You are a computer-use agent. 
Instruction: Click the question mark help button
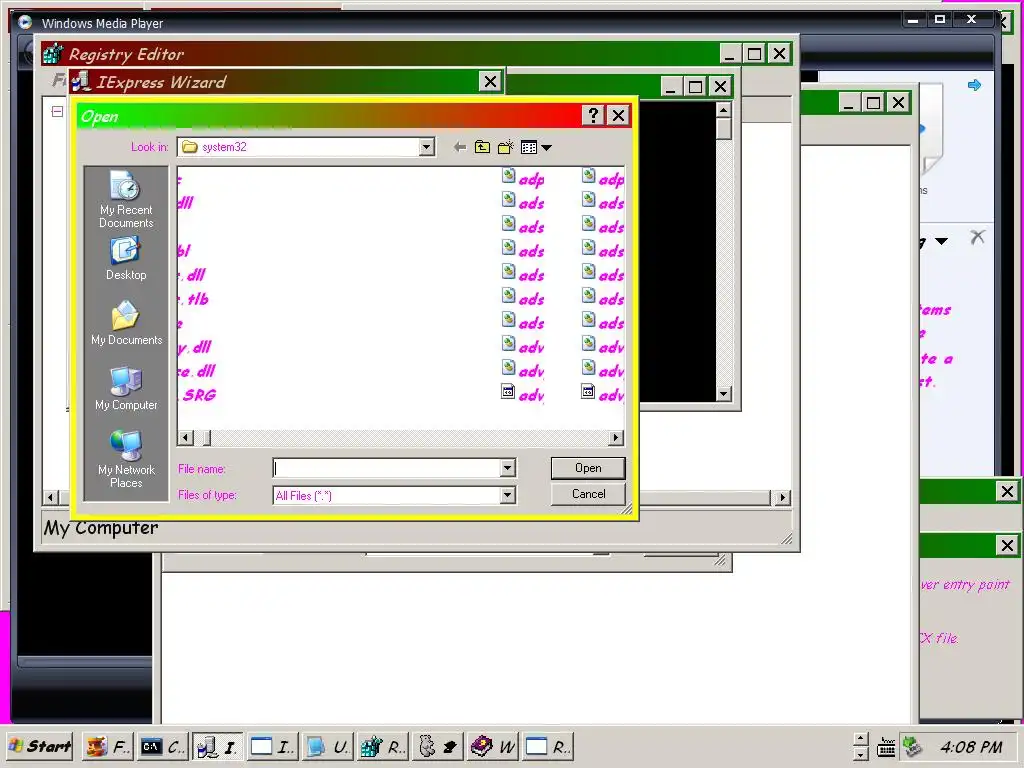pos(593,116)
